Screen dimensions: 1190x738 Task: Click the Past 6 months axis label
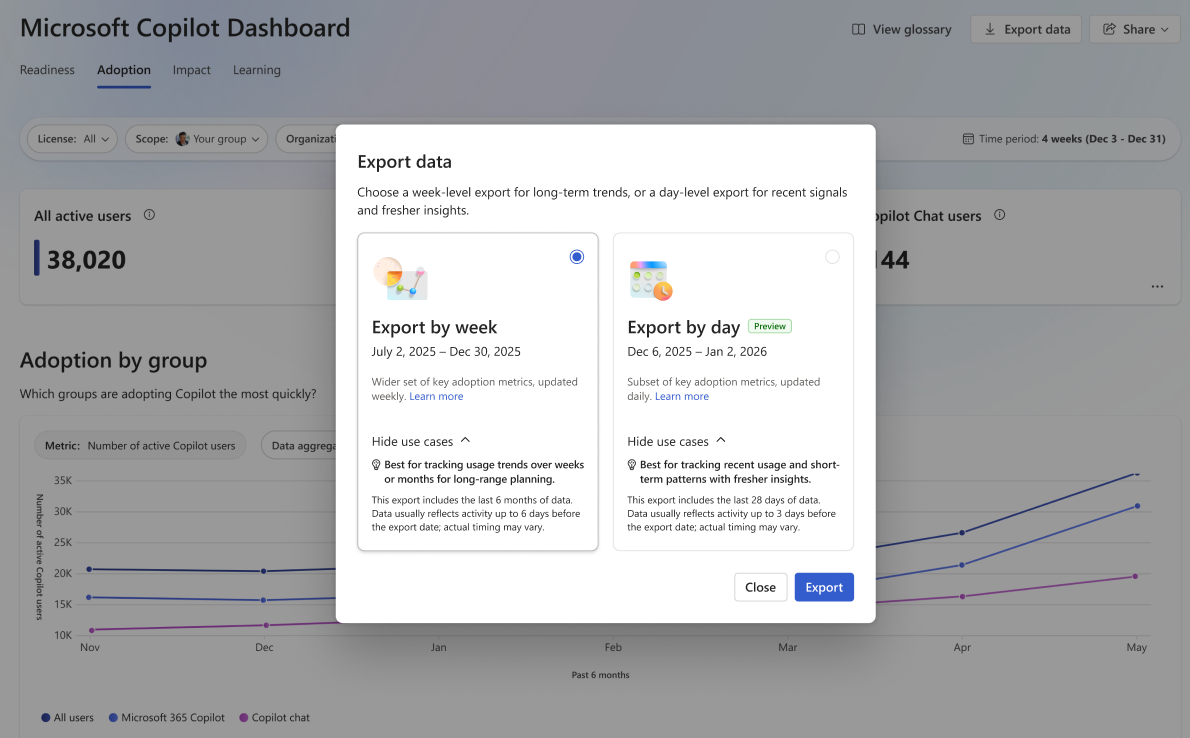tap(600, 675)
